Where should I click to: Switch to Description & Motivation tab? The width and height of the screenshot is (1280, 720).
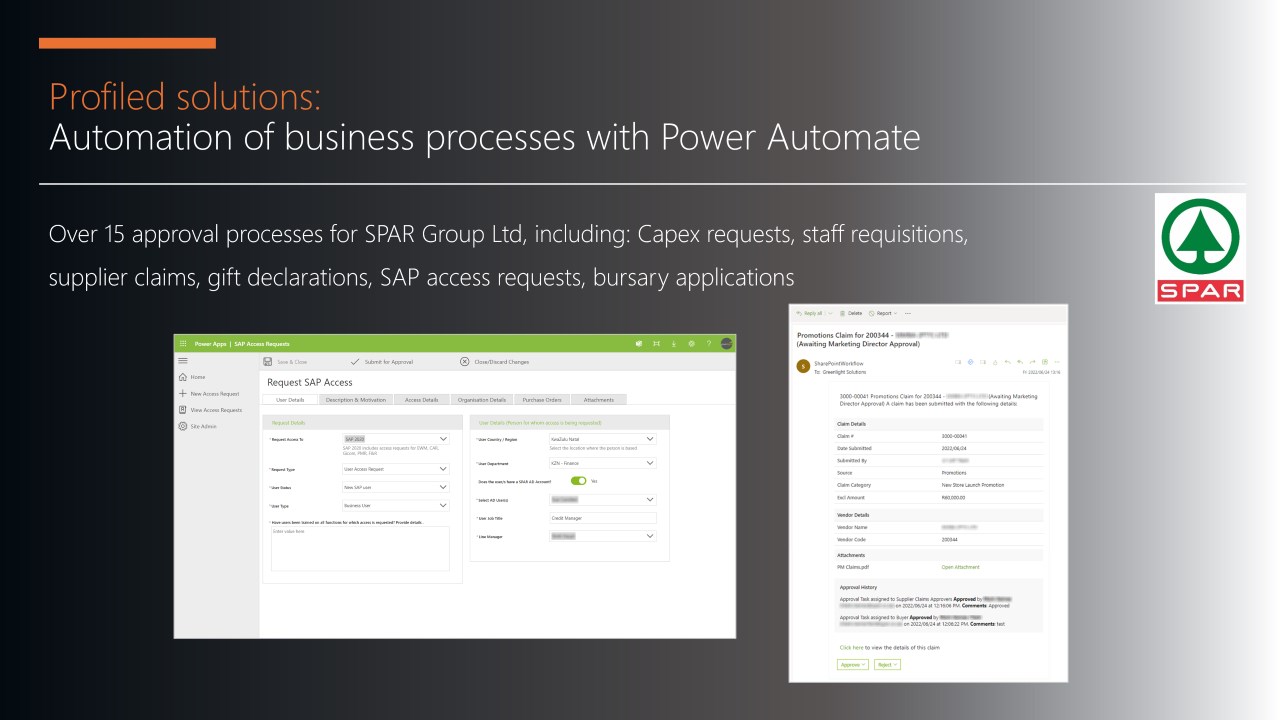tap(356, 399)
